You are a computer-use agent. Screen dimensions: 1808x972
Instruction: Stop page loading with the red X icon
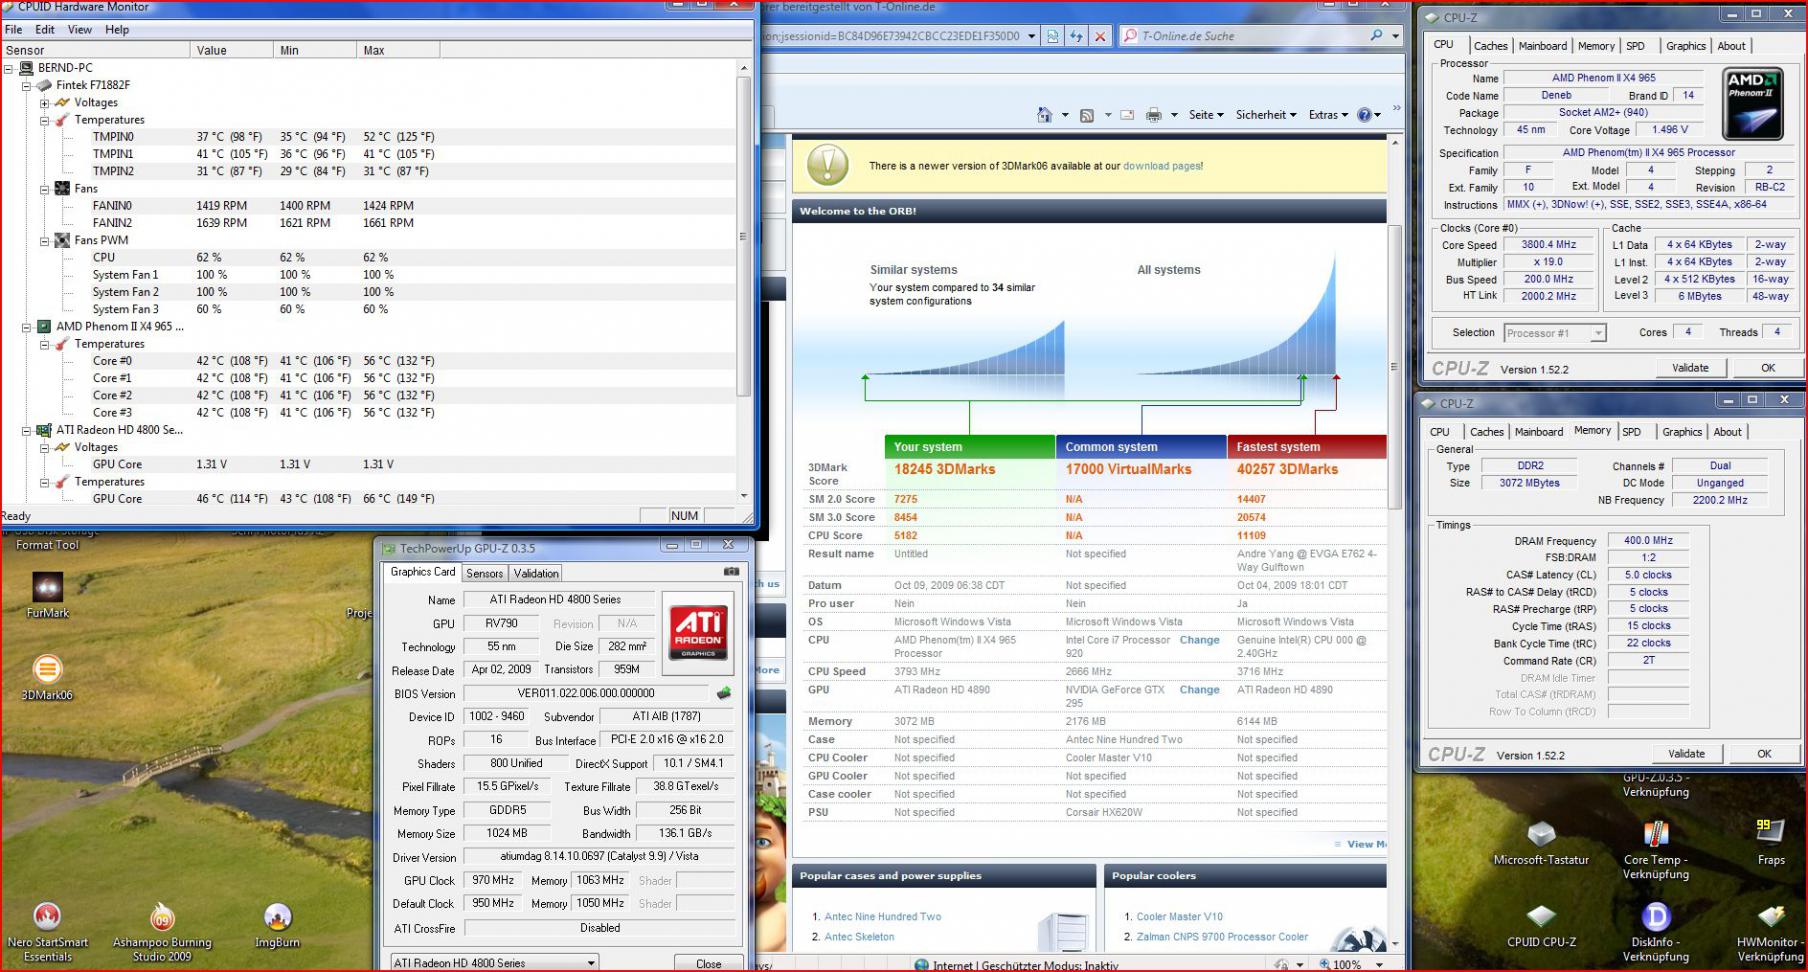click(1100, 36)
